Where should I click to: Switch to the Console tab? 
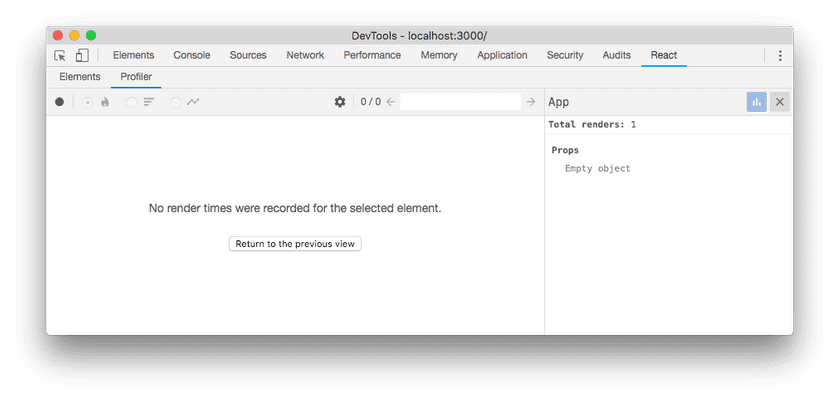tap(191, 56)
